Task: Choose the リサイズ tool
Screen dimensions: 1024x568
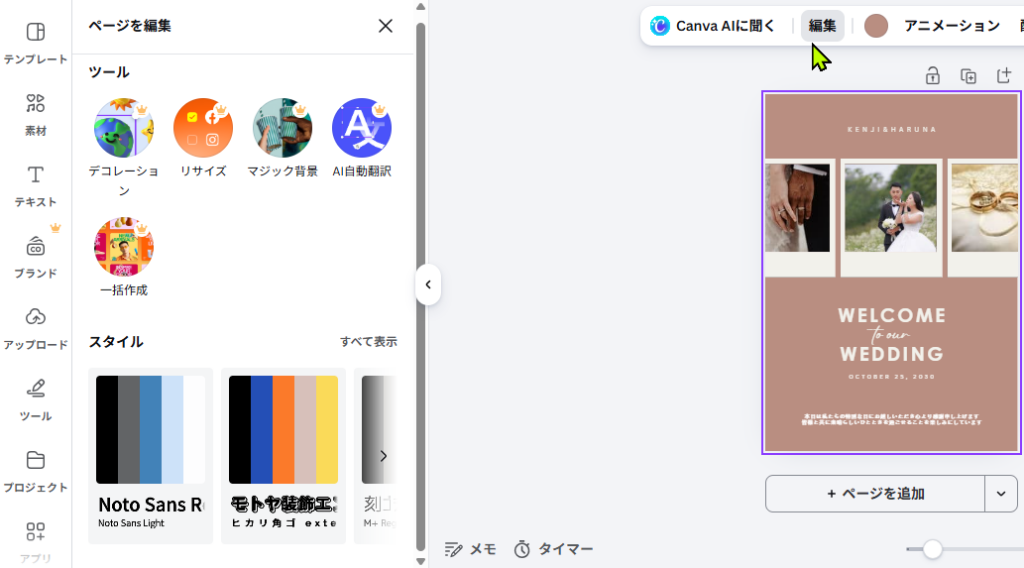Action: 203,138
